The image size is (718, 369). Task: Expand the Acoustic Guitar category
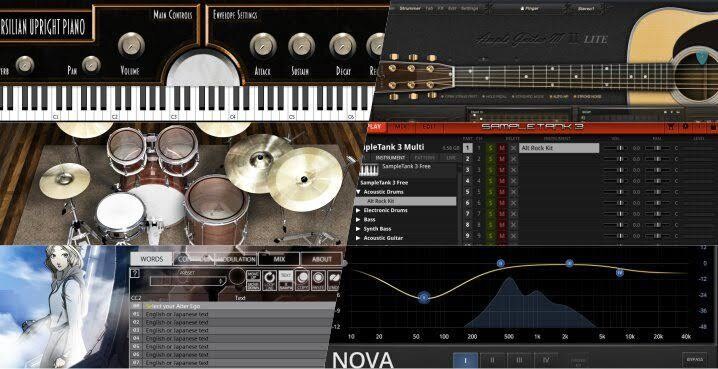click(x=359, y=238)
